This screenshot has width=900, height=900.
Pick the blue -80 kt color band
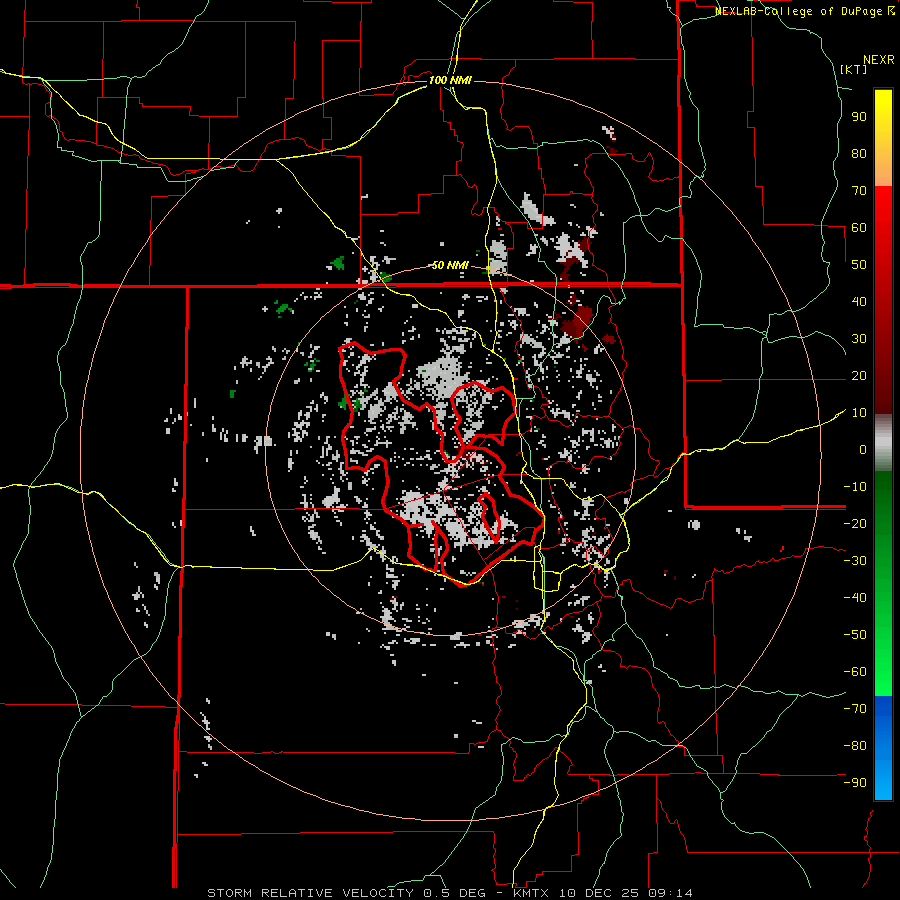(883, 746)
